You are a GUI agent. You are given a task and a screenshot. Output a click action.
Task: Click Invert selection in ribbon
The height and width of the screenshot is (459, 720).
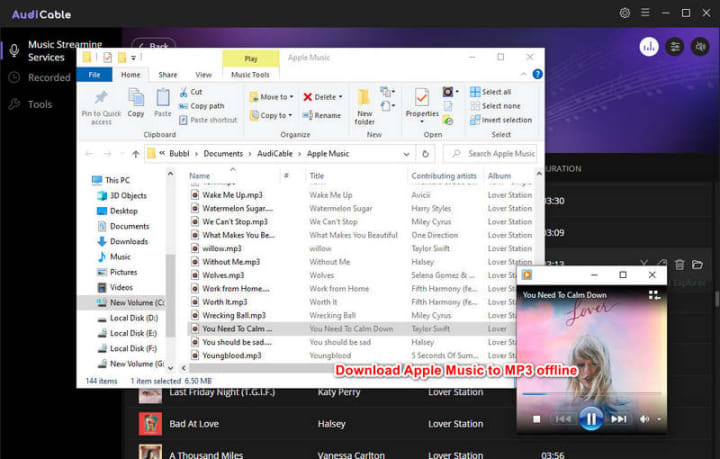(x=501, y=120)
